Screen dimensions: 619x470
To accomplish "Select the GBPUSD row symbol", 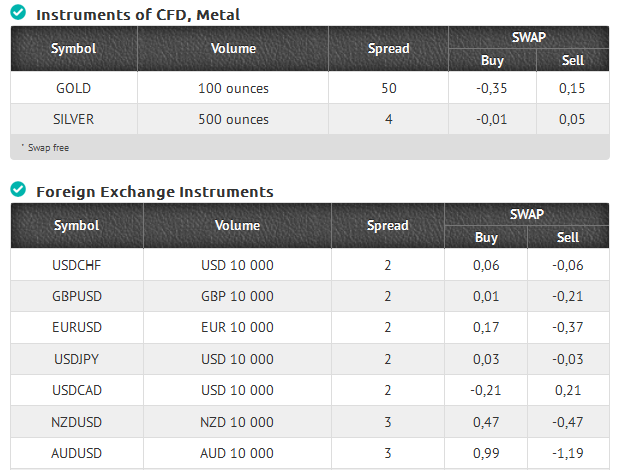I will click(x=77, y=296).
